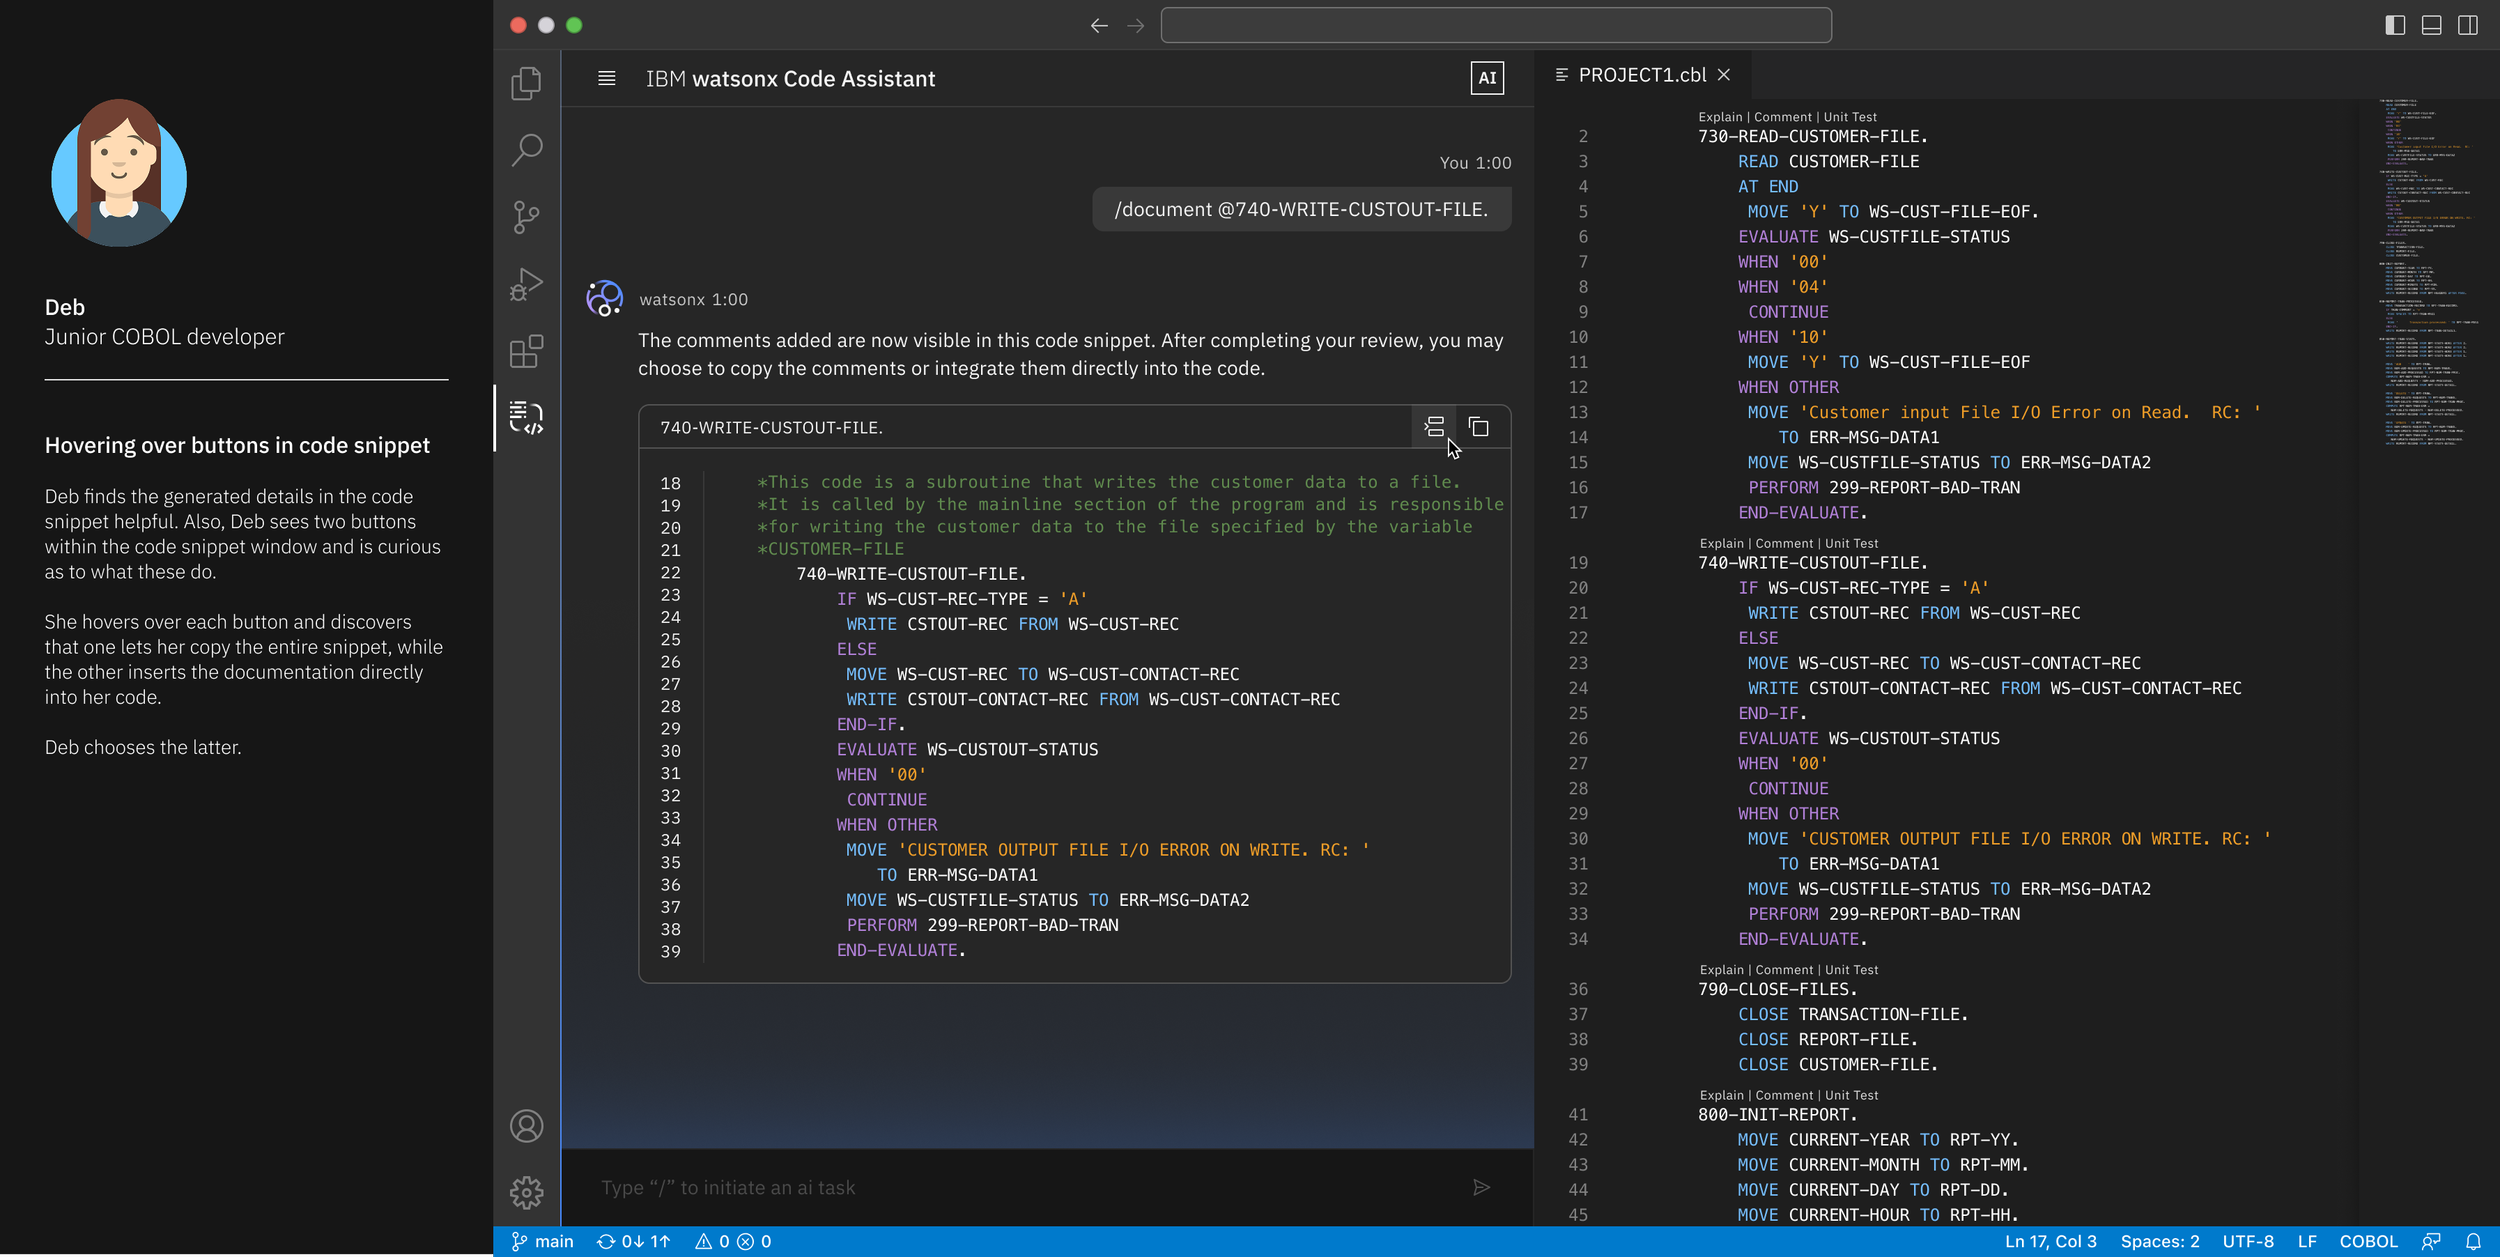Open the UTF-8 encoding selector
This screenshot has width=2500, height=1257.
2247,1241
